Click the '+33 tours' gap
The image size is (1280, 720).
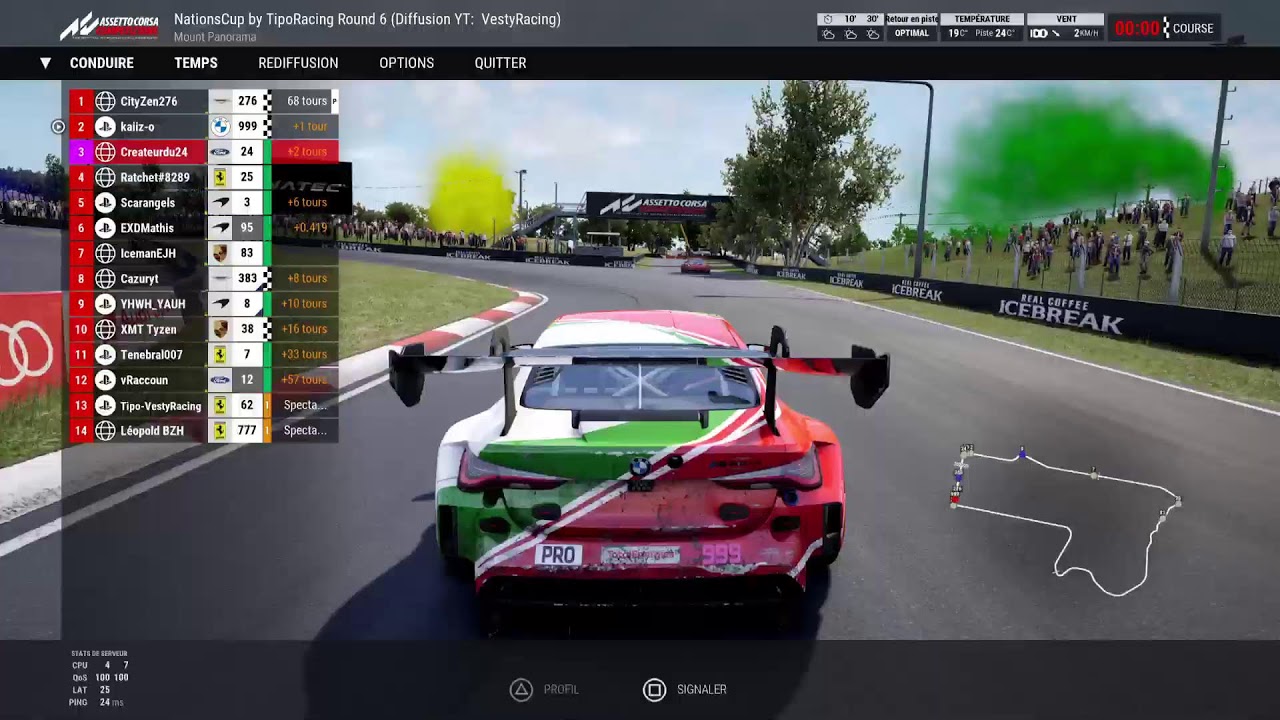click(304, 354)
